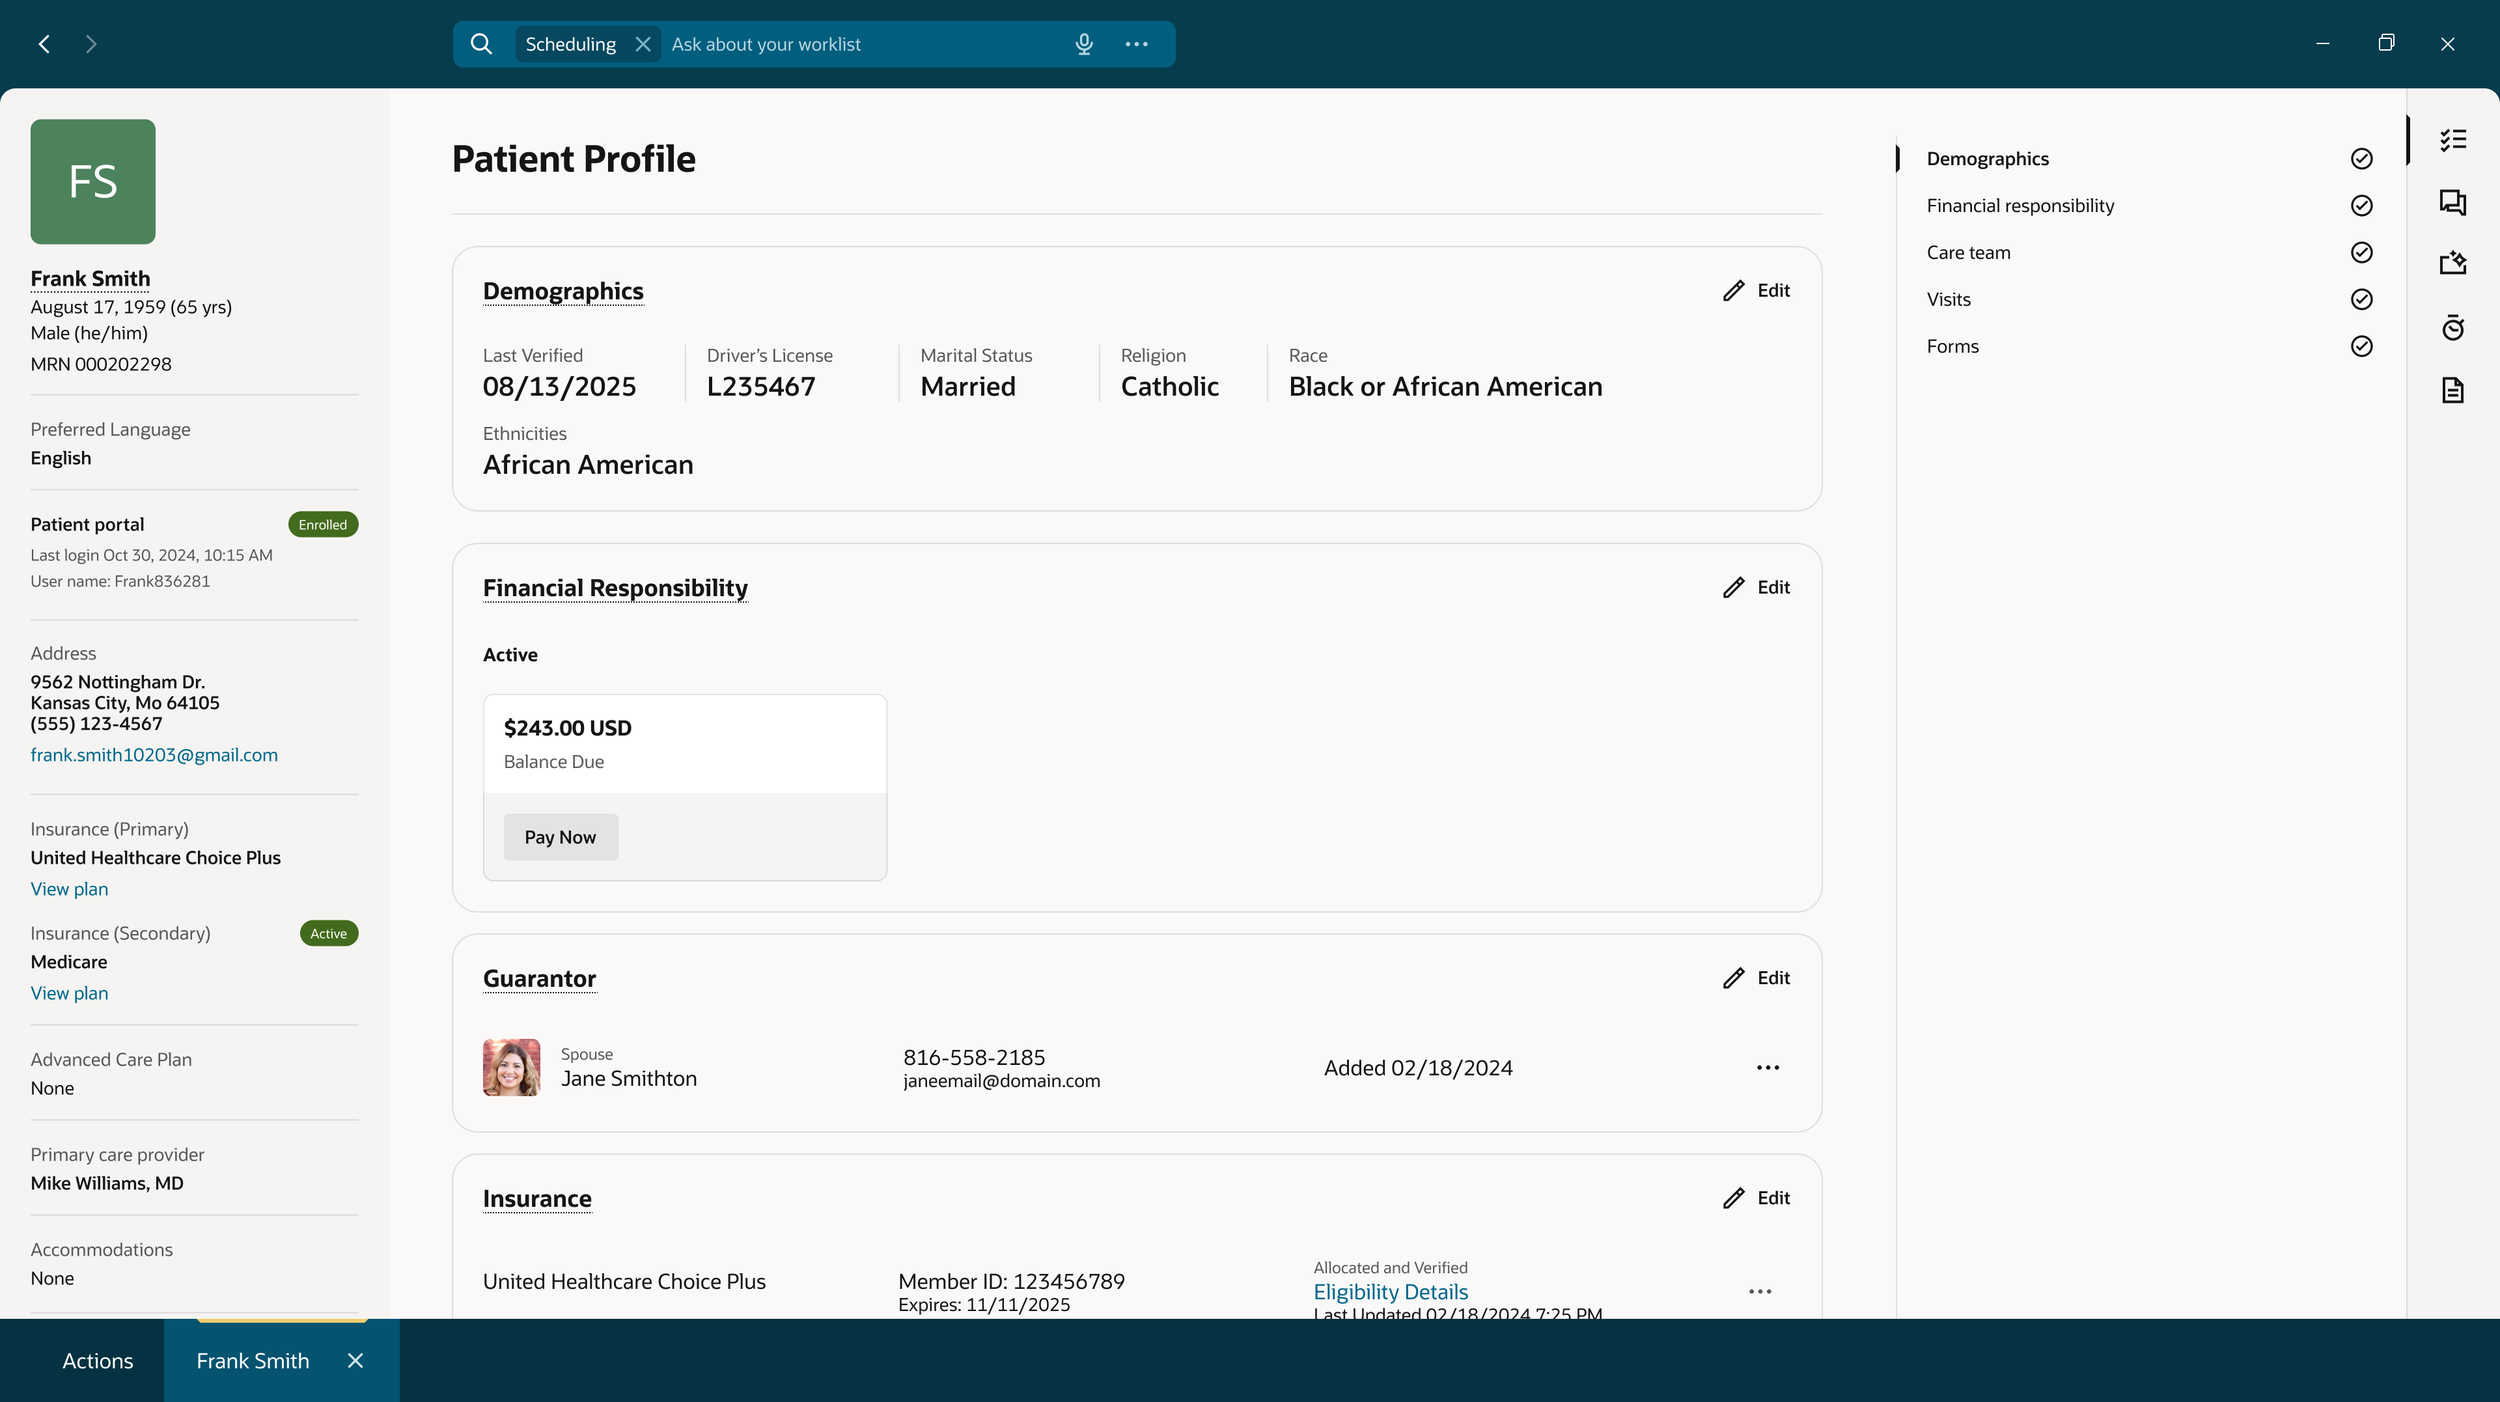Click janeemail@domain.com text
2500x1402 pixels.
tap(1001, 1081)
